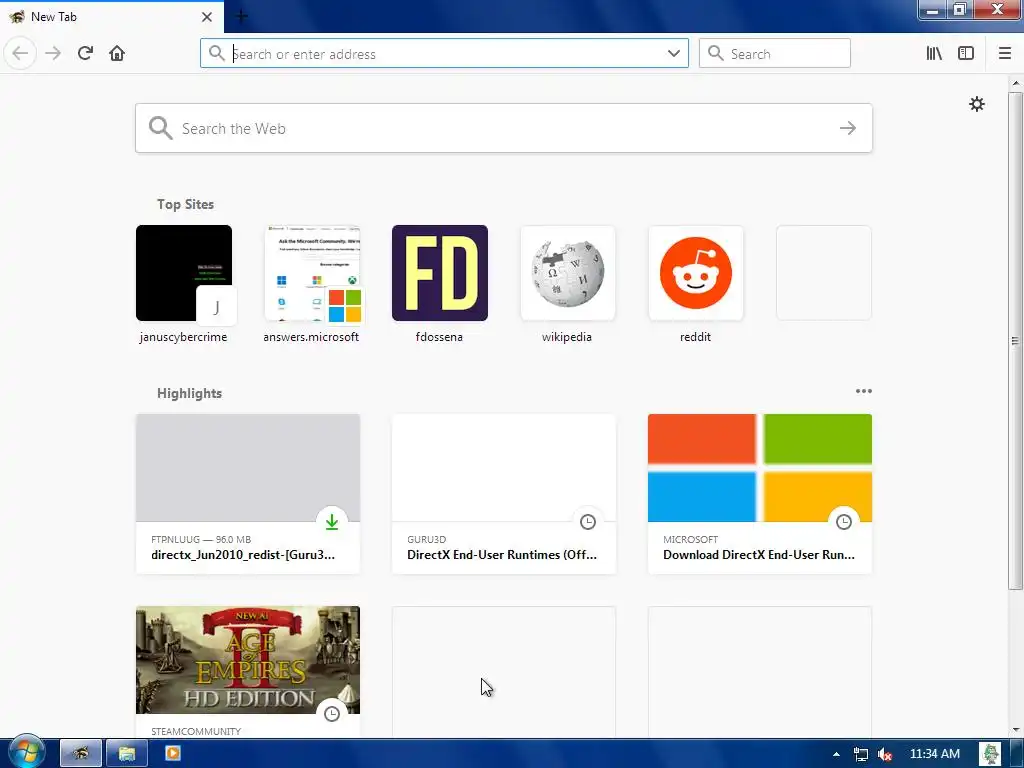Open the muted volume tray icon

tap(885, 754)
